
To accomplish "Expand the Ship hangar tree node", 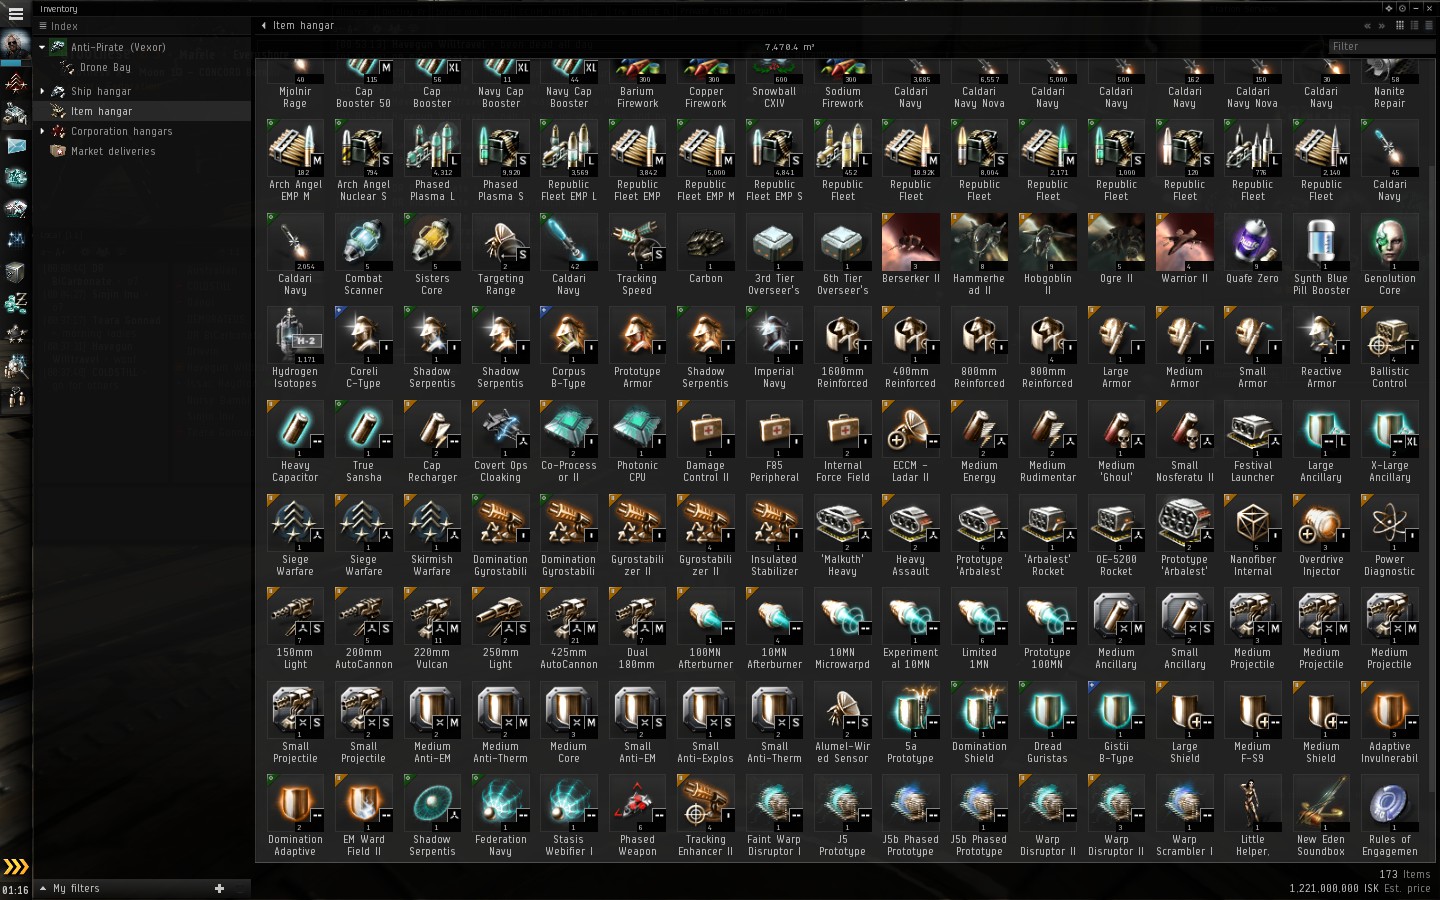I will [x=42, y=91].
